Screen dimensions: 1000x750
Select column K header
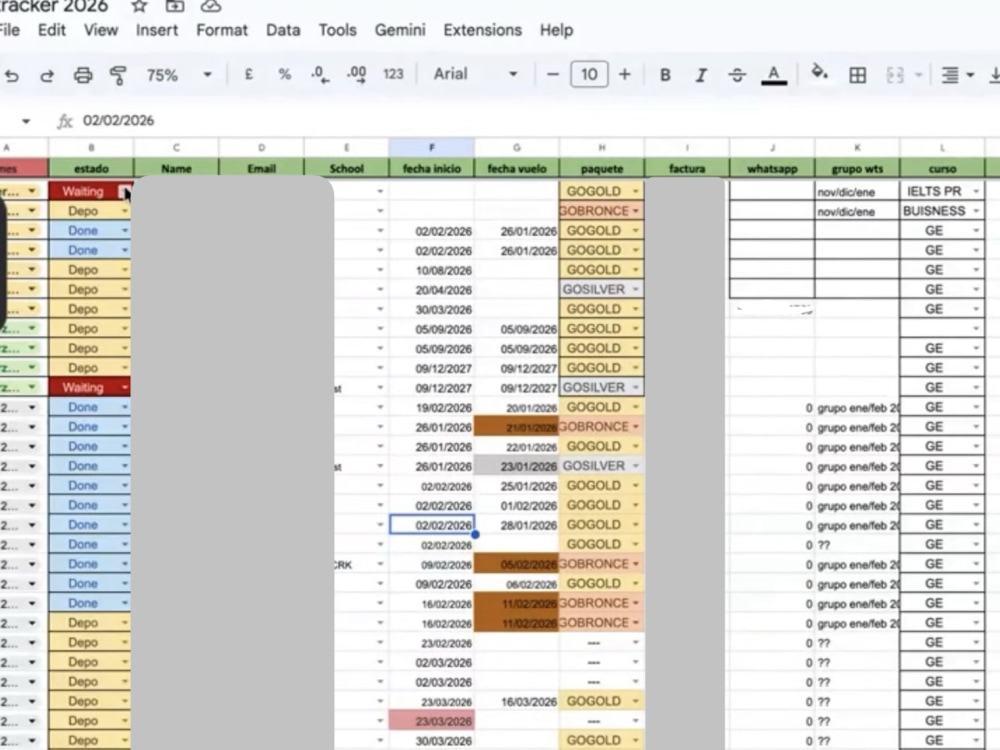click(857, 147)
